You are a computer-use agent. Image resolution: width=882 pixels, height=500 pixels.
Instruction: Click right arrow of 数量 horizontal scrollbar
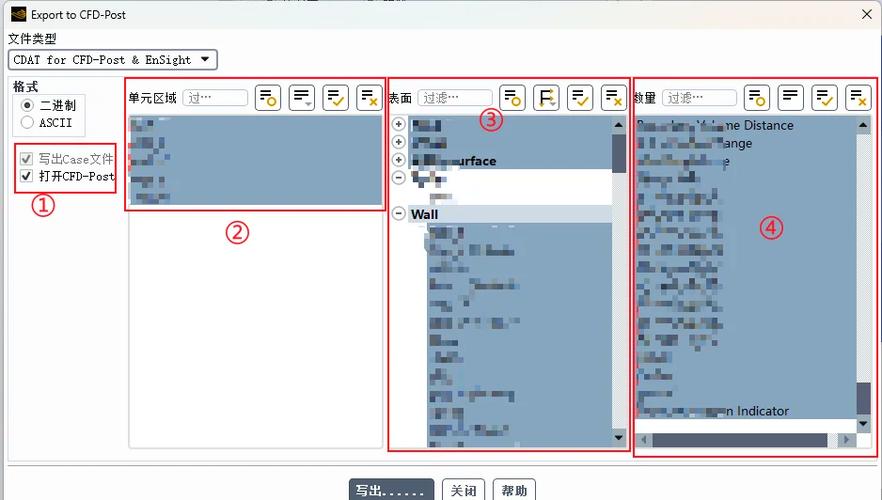(845, 439)
